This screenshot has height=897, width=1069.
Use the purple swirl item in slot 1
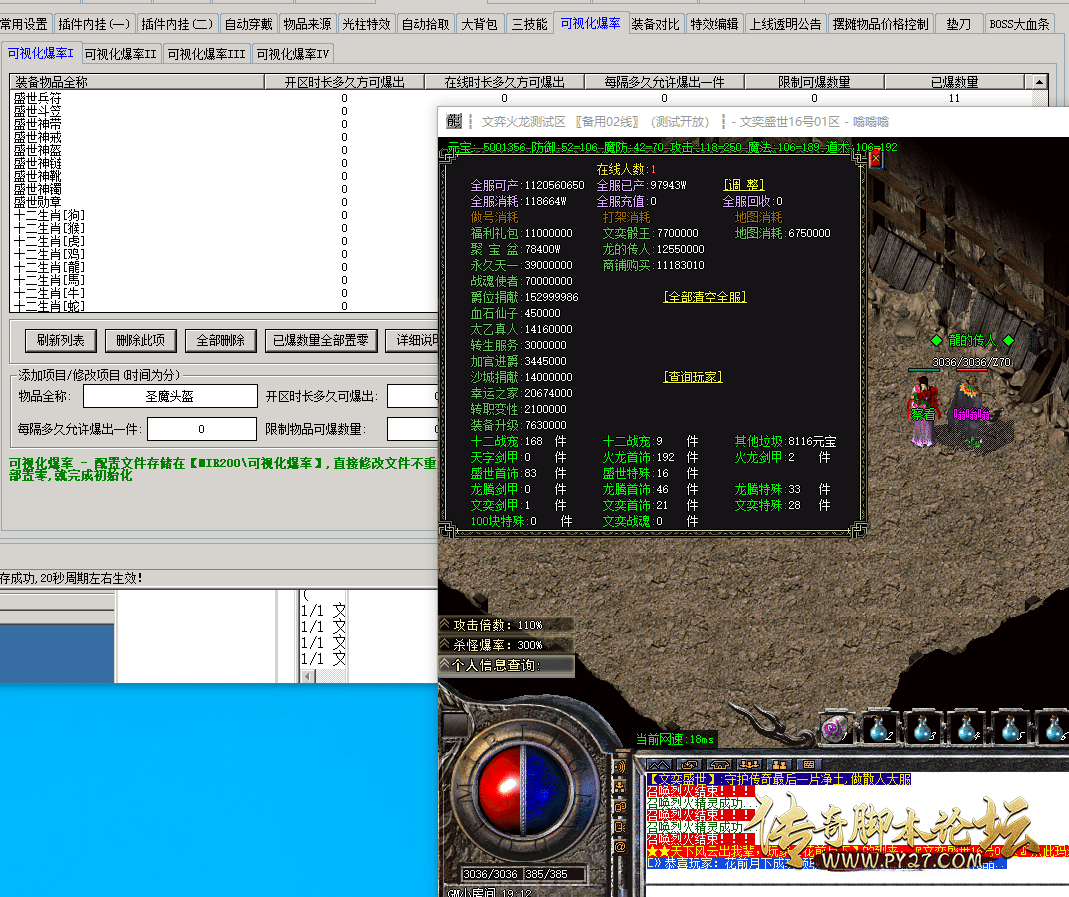[x=834, y=728]
